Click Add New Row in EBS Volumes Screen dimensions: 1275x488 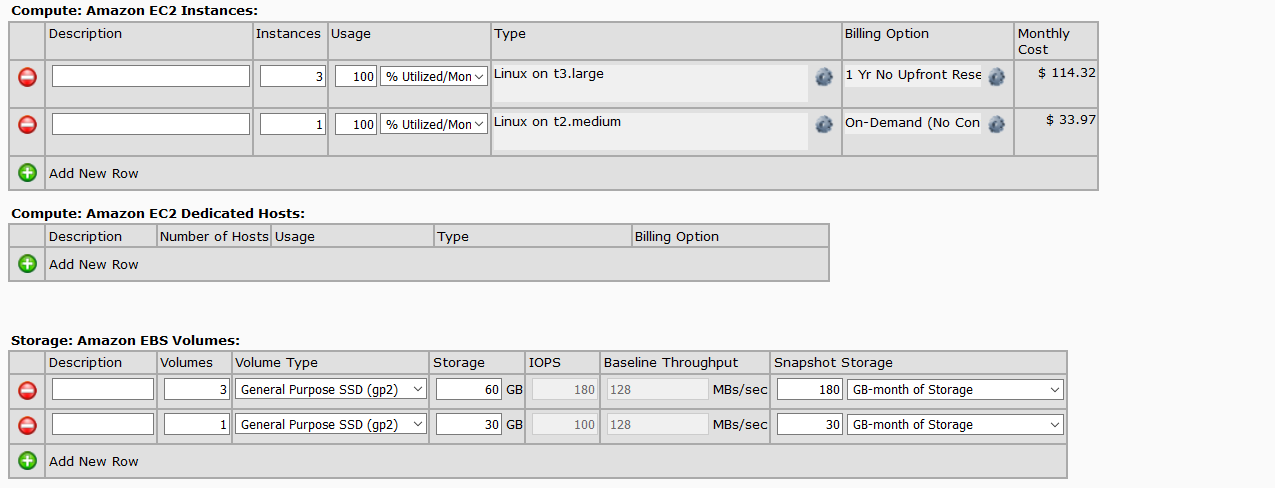[x=94, y=461]
